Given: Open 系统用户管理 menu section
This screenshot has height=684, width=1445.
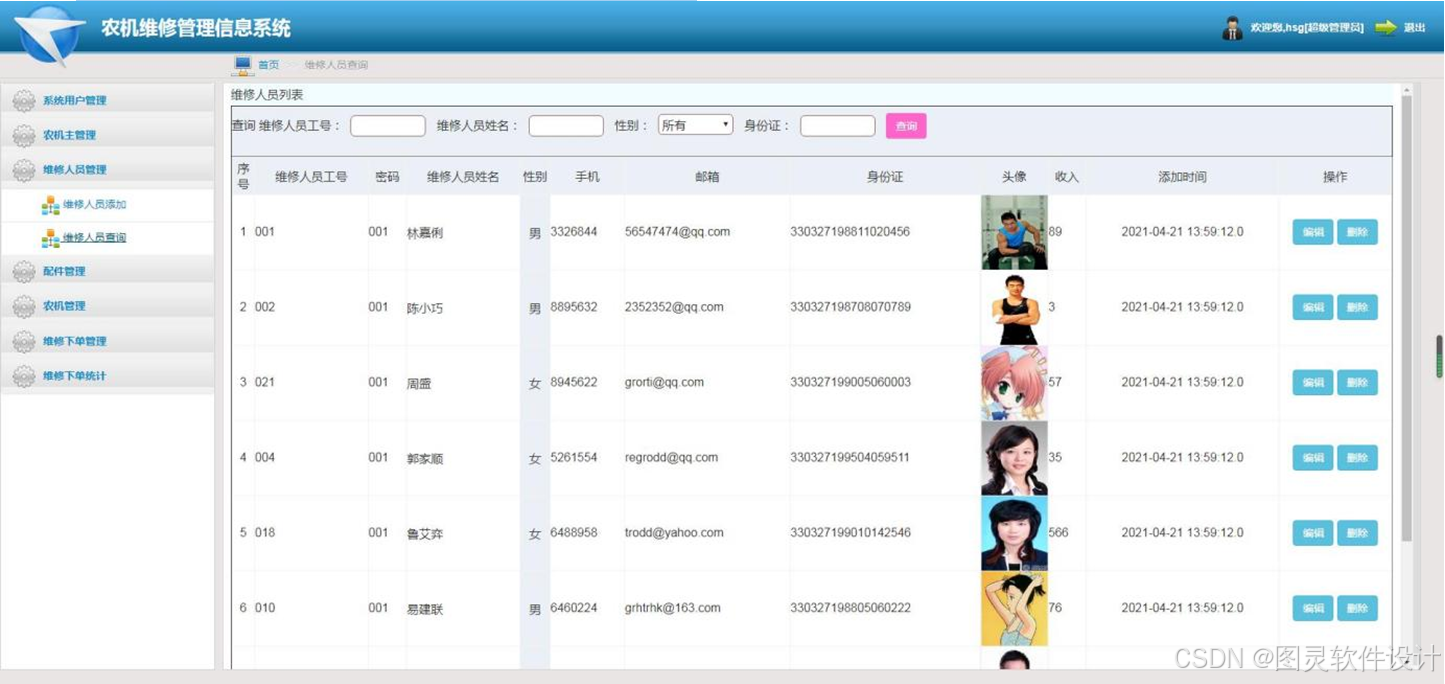Looking at the screenshot, I should pyautogui.click(x=107, y=100).
